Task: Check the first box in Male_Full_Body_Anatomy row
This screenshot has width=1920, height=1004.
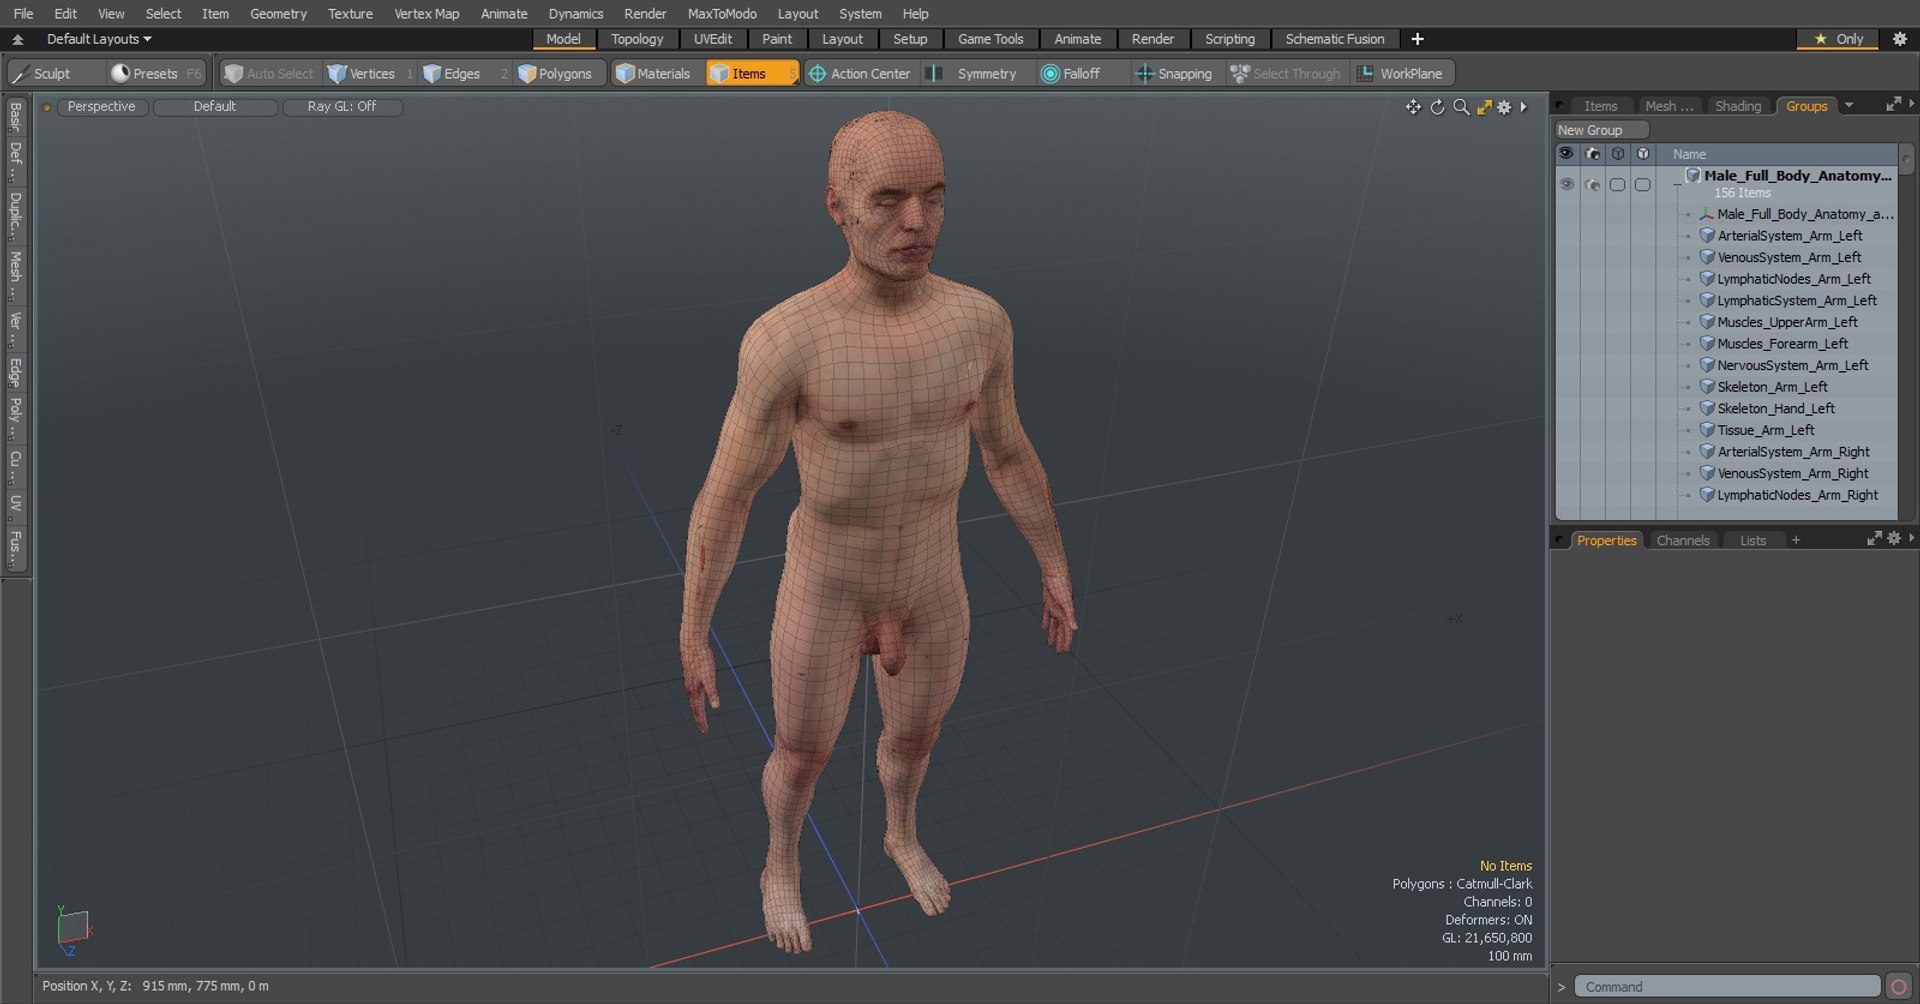Action: point(1617,185)
